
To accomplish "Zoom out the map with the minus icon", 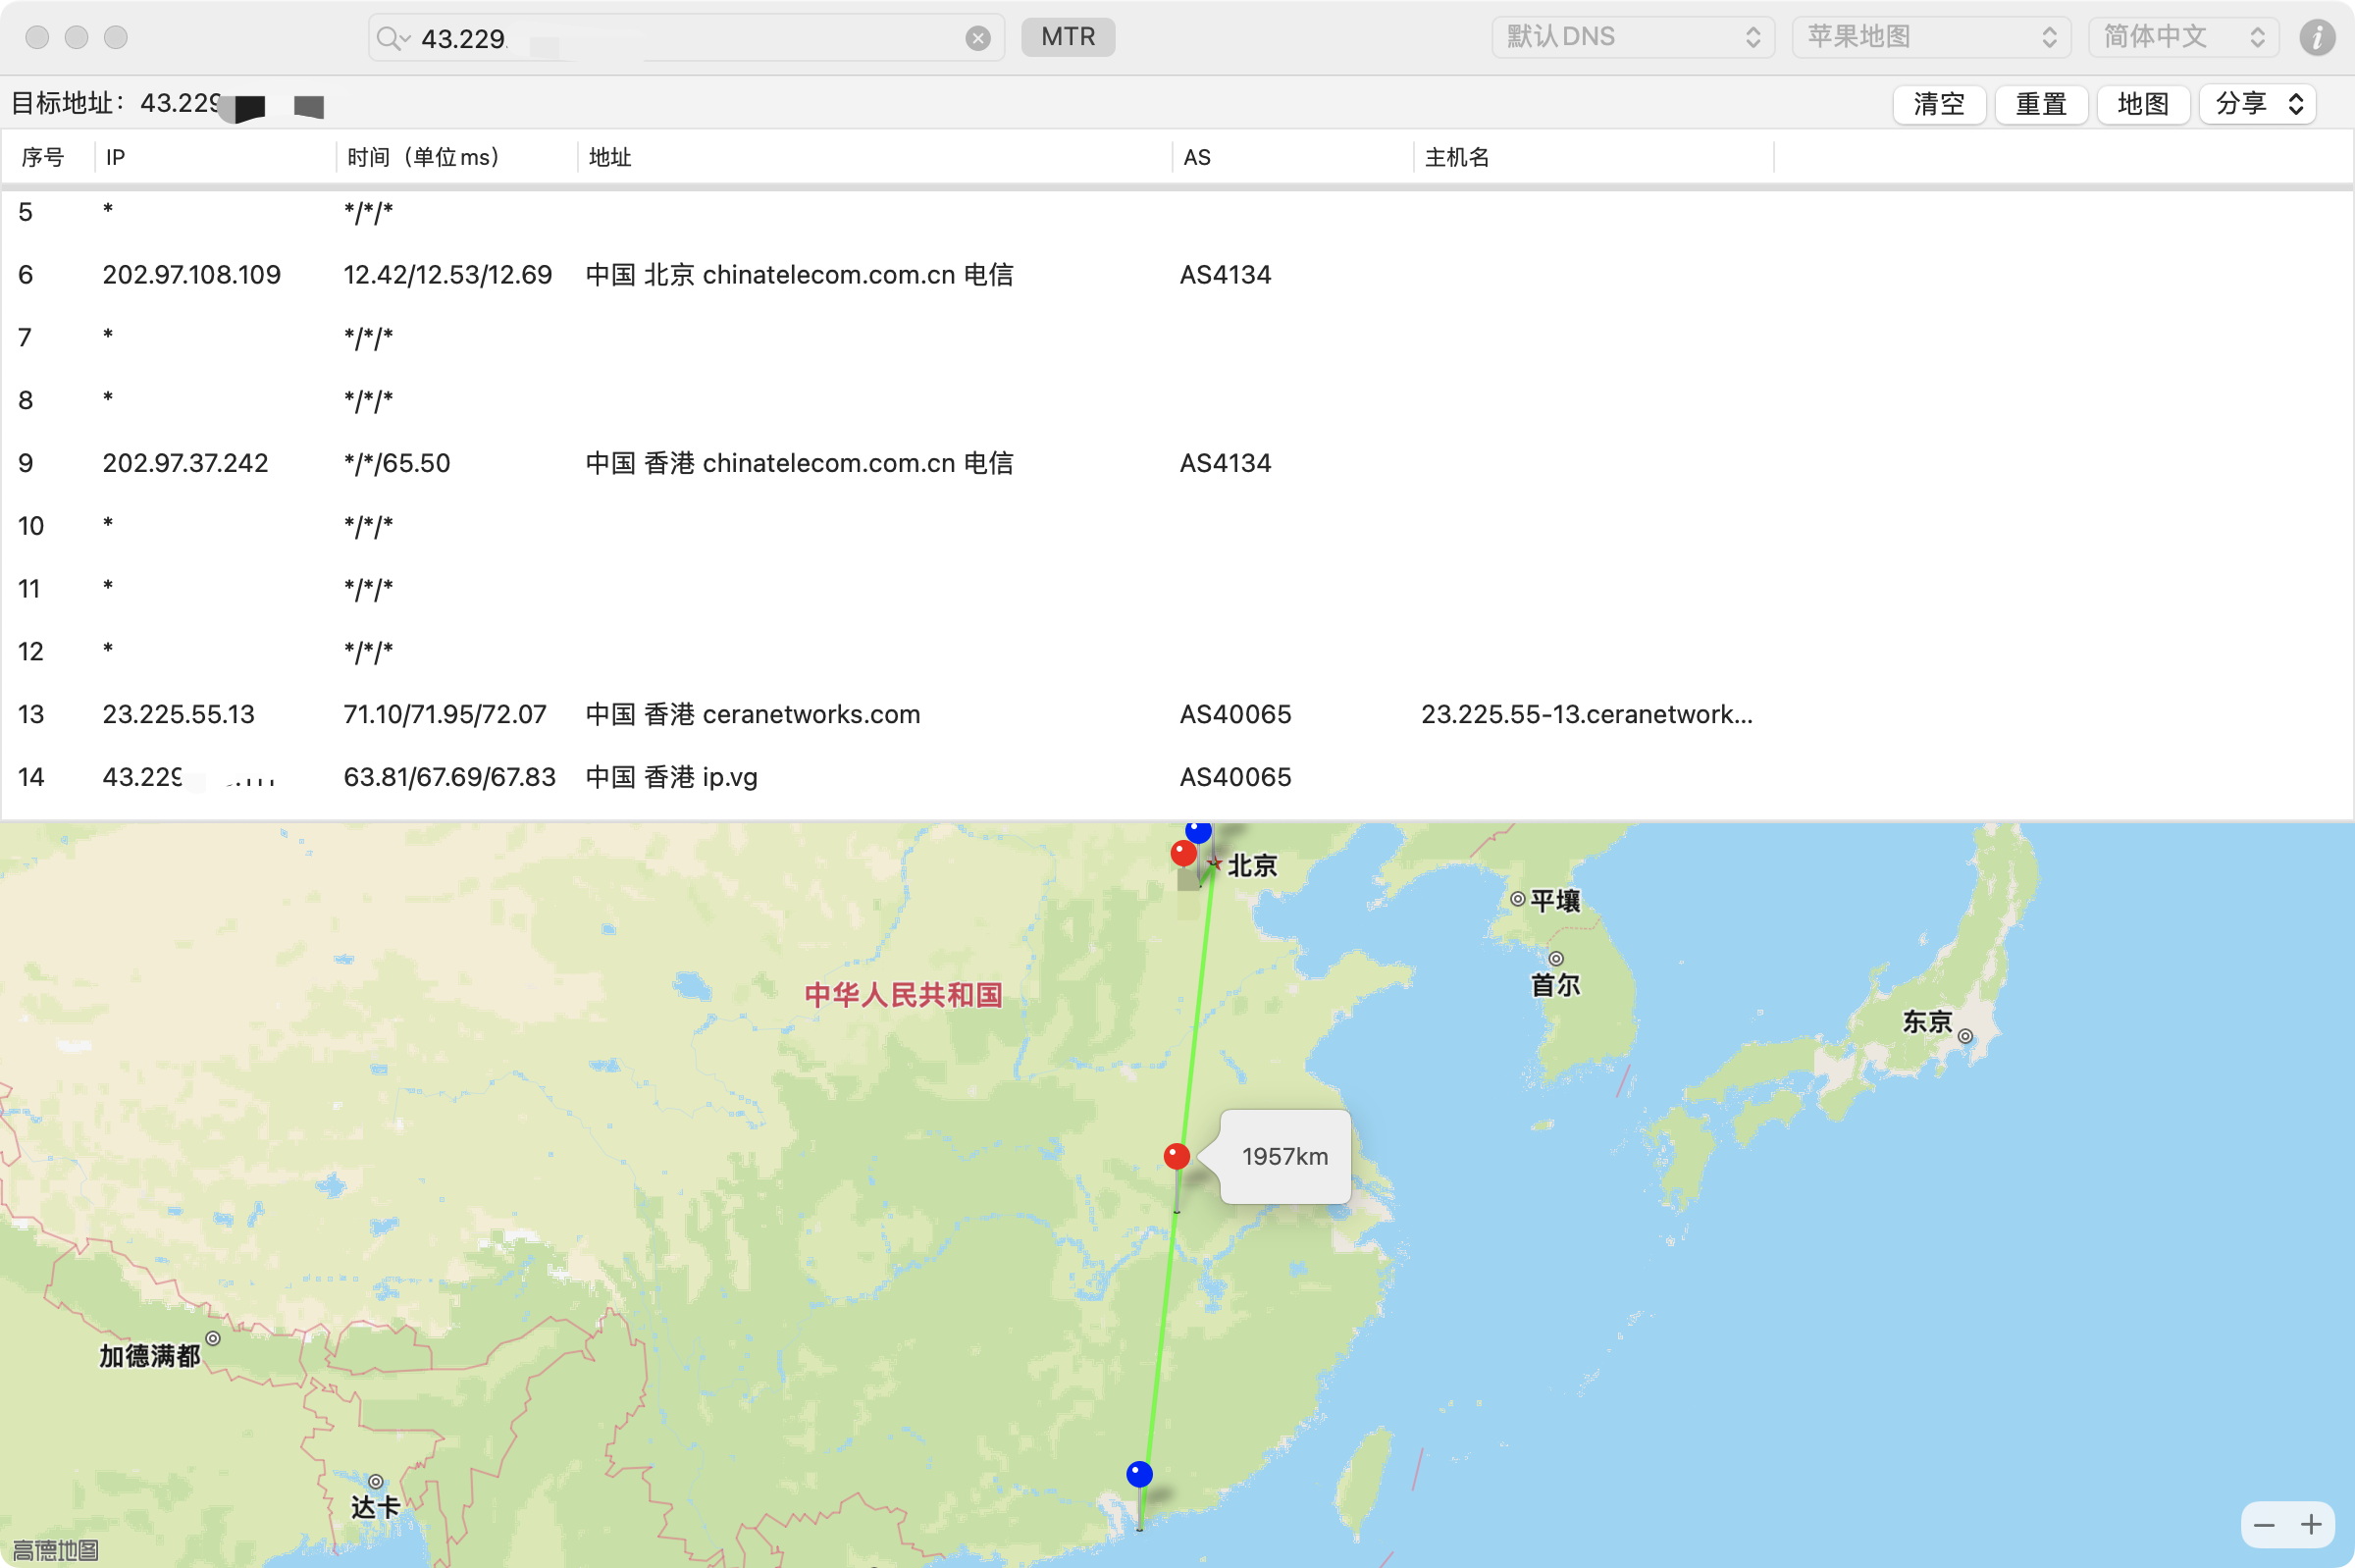I will point(2264,1524).
